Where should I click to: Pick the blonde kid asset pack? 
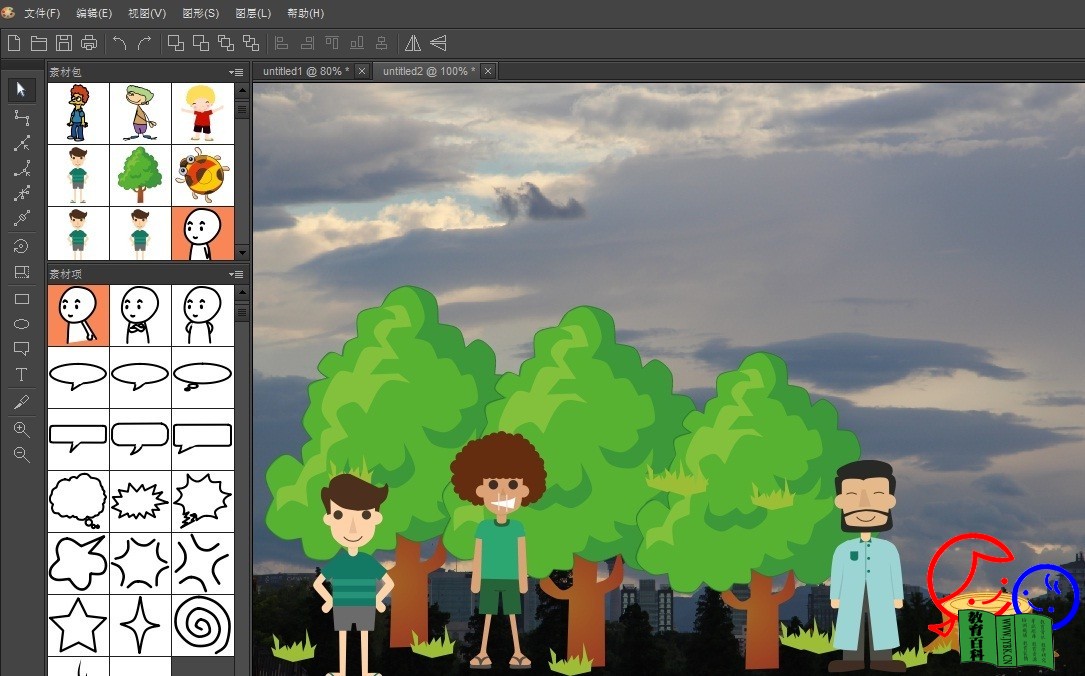(x=203, y=113)
